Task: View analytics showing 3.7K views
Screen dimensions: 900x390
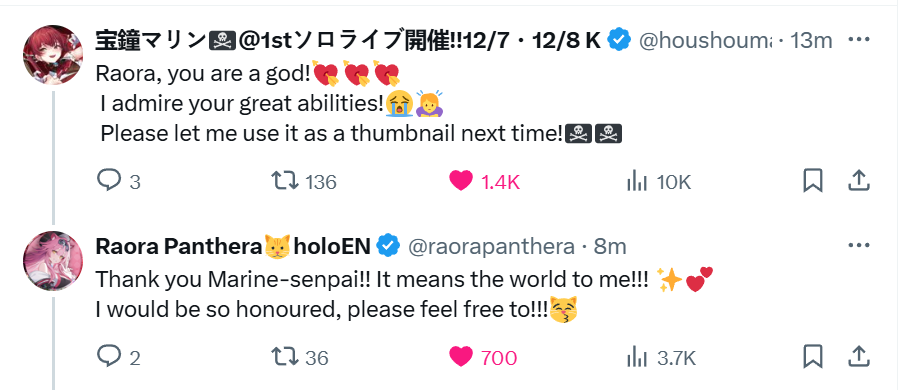Action: 661,358
